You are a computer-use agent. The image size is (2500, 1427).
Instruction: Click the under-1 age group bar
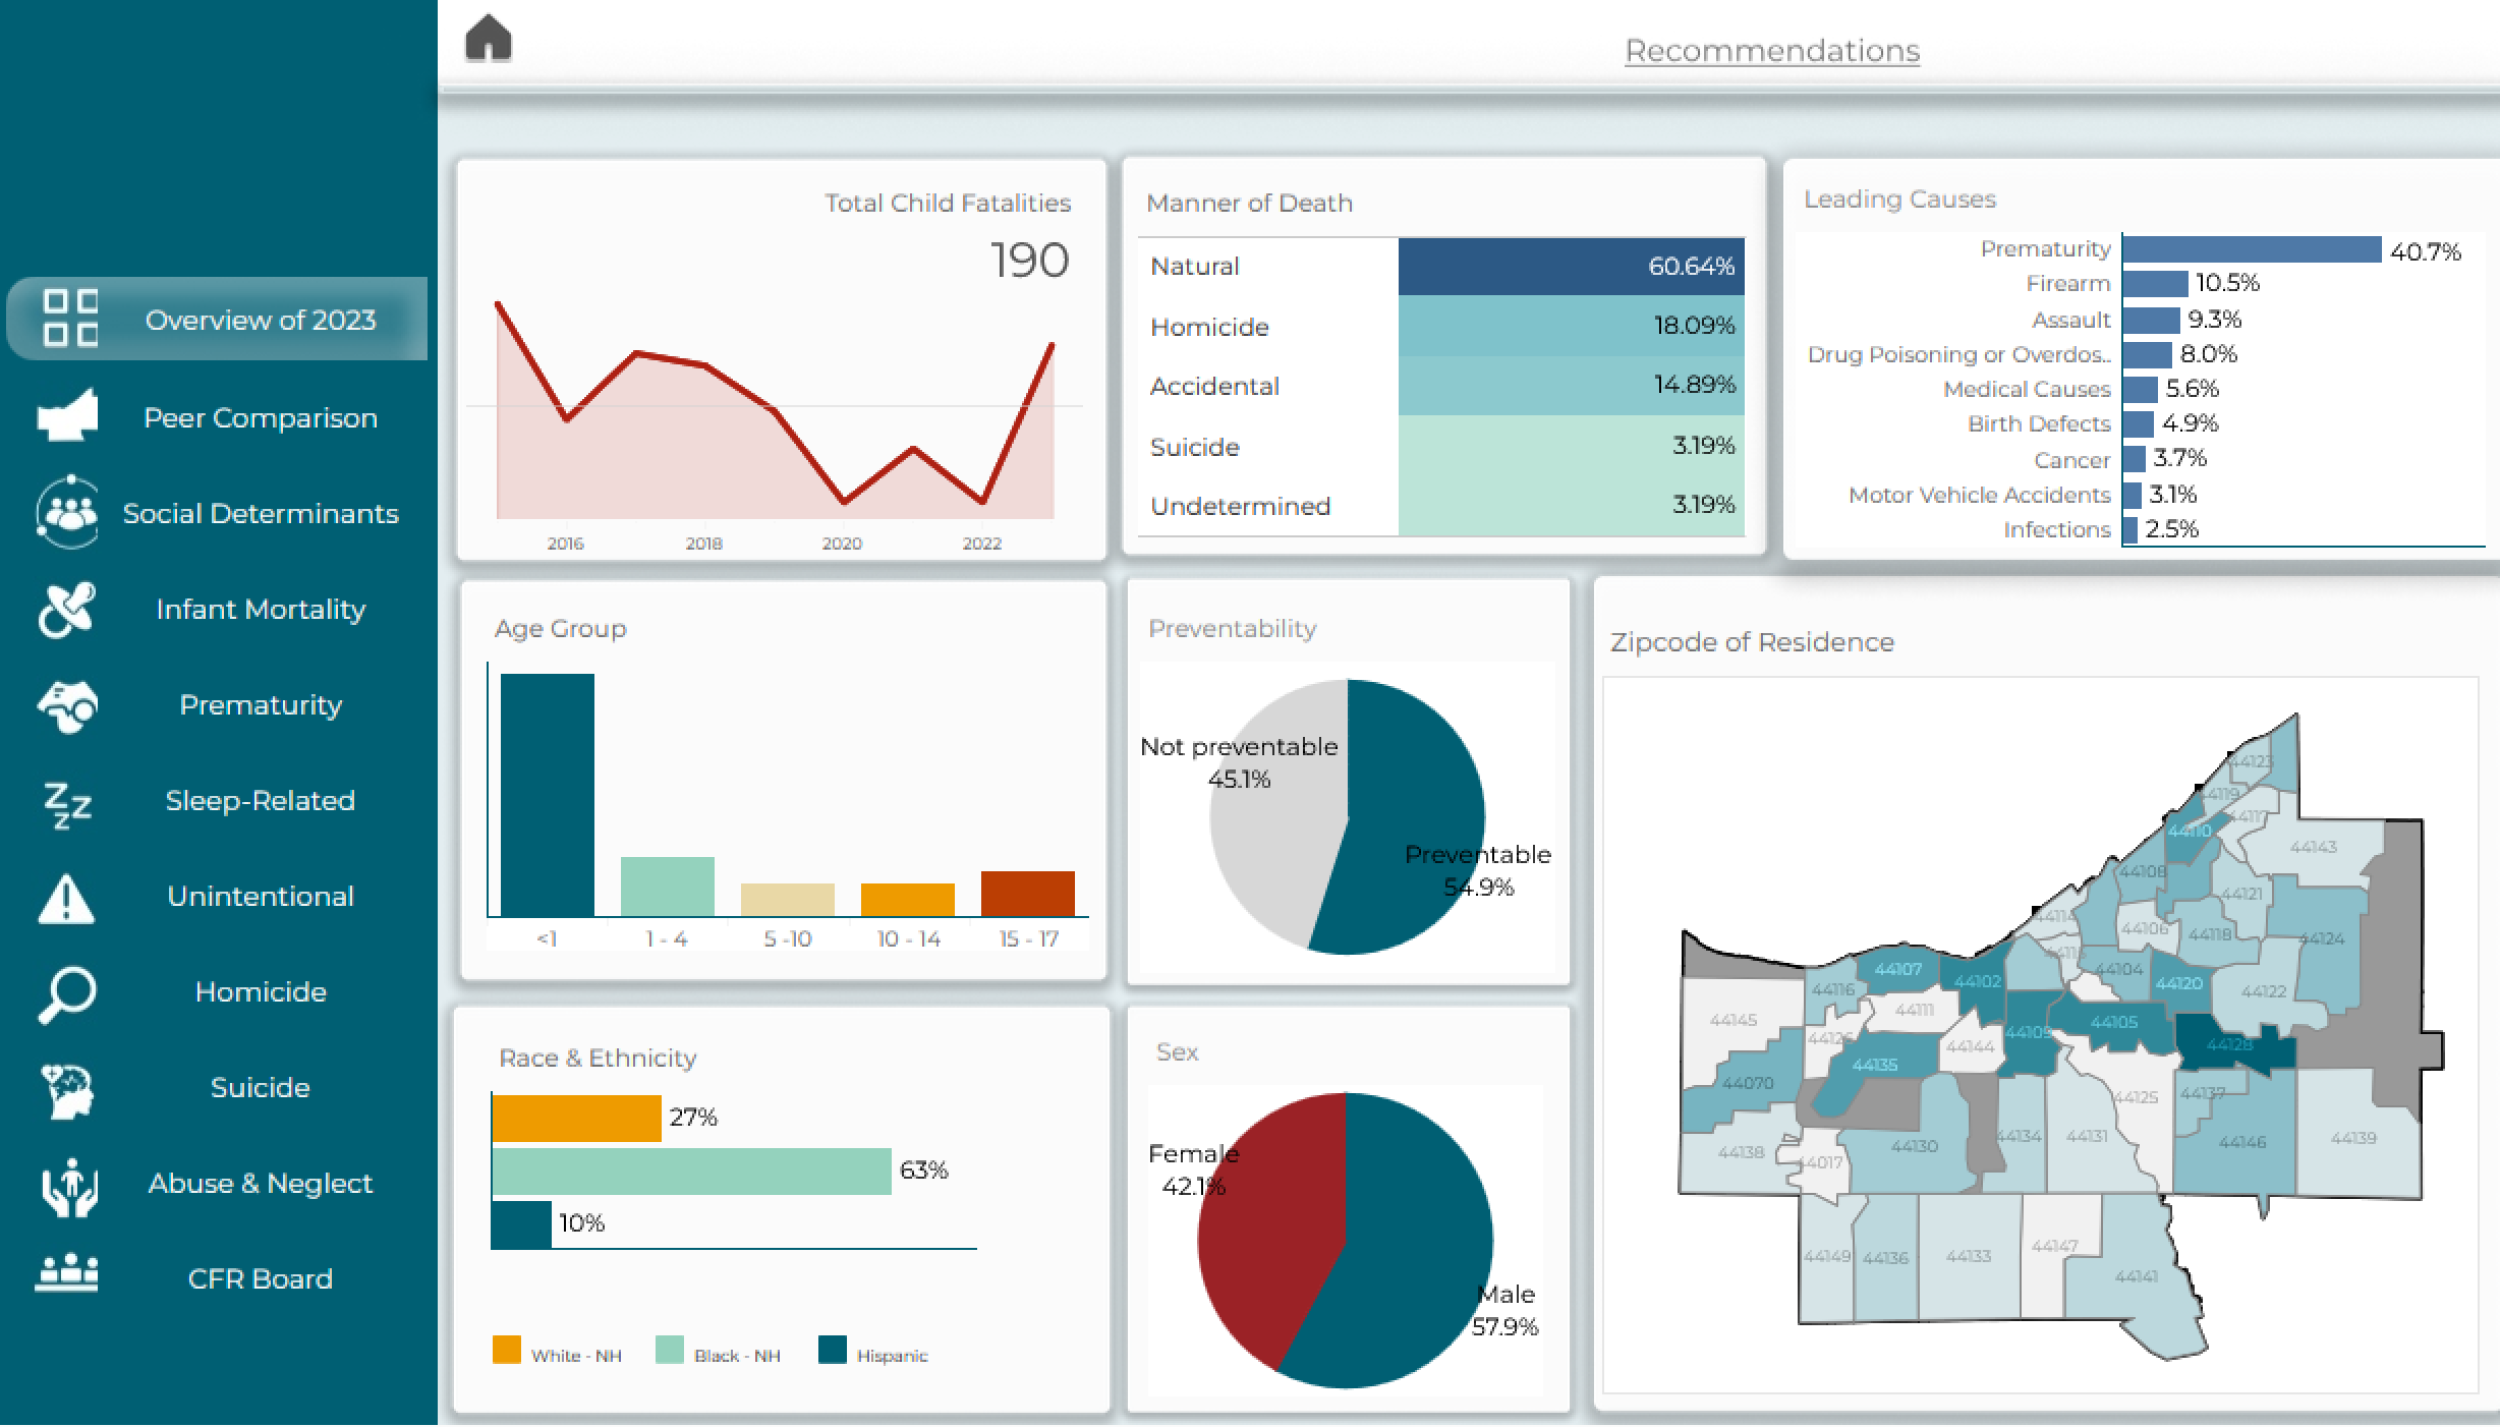[547, 795]
